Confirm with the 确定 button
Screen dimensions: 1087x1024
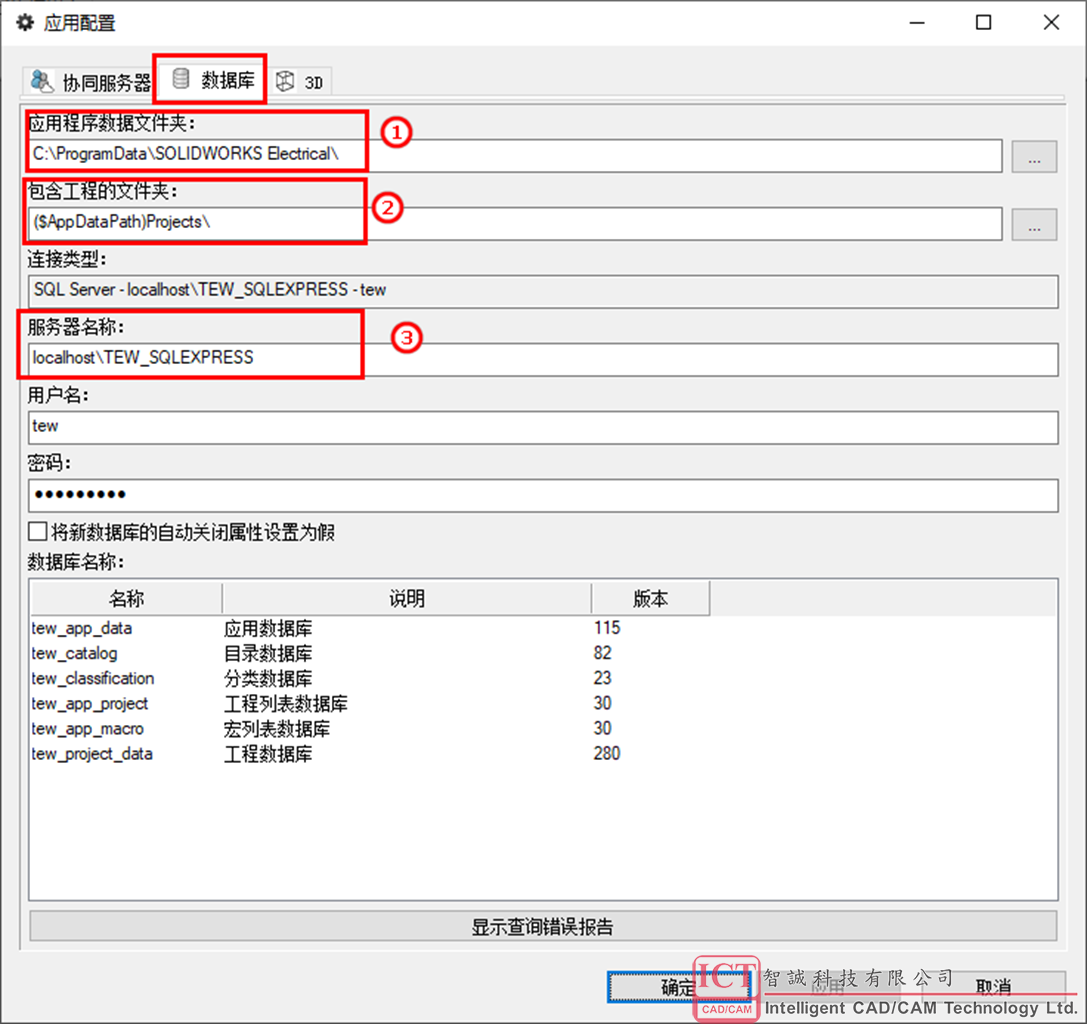click(x=679, y=987)
